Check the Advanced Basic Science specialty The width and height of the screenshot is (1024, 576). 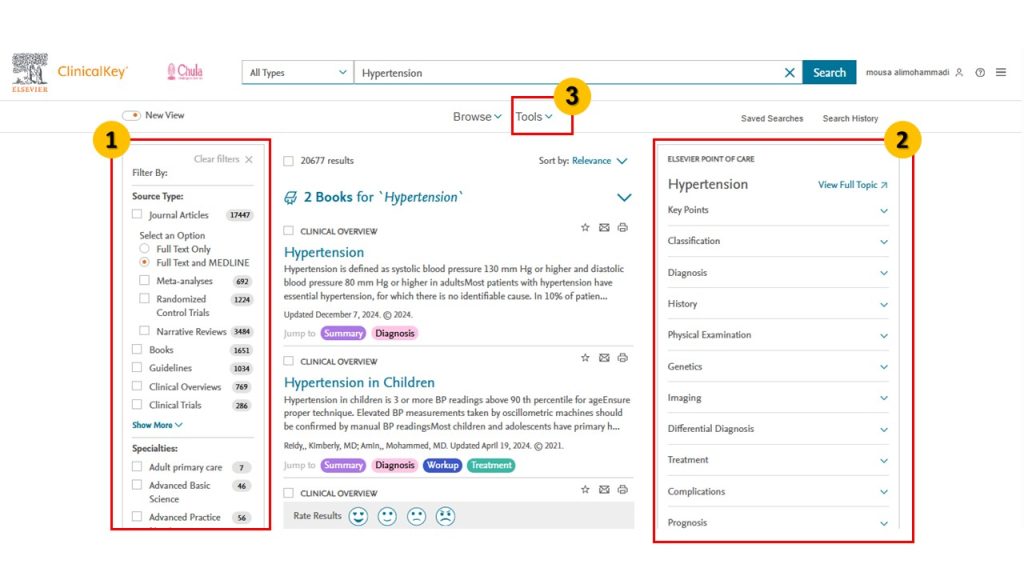pos(136,485)
